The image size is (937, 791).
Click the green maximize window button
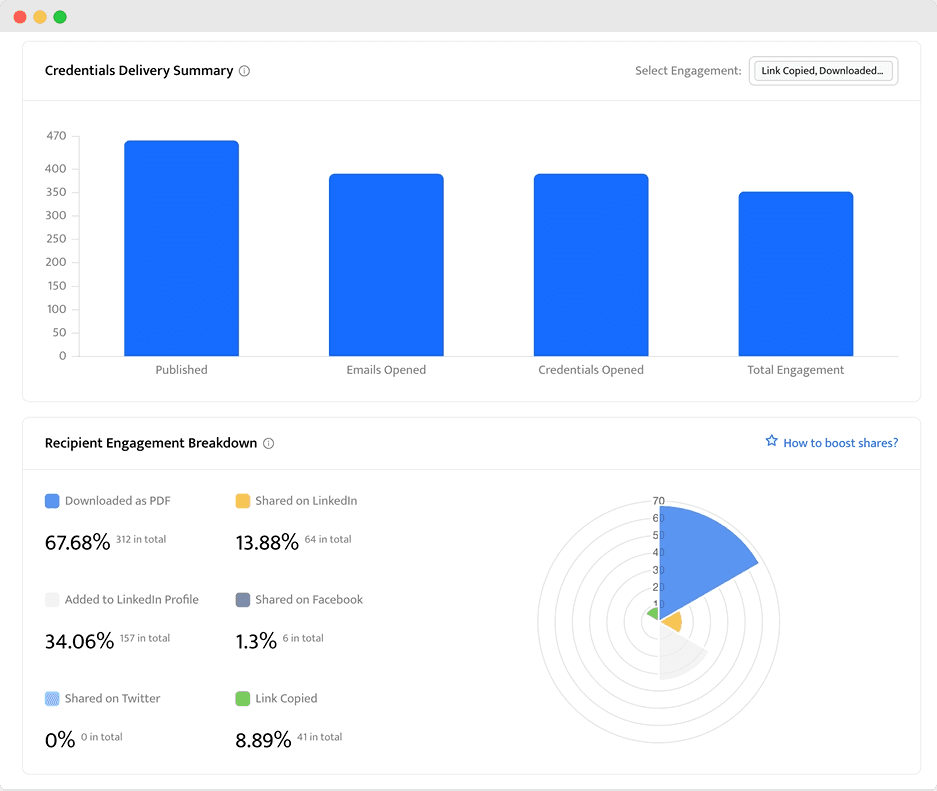[60, 17]
